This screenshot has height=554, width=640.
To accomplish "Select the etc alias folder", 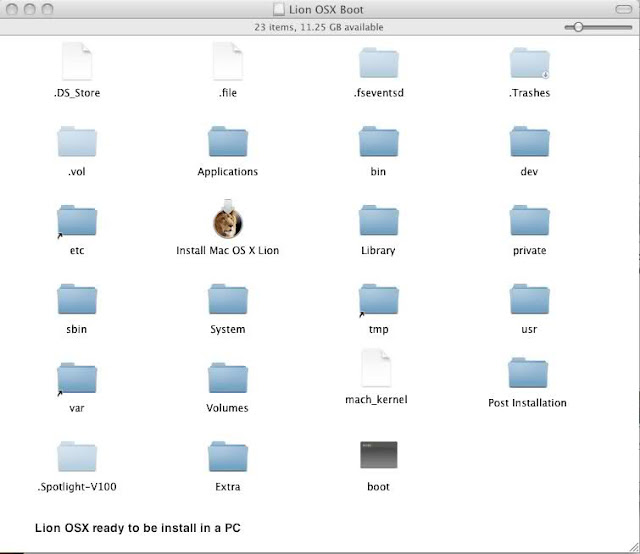I will pos(77,220).
